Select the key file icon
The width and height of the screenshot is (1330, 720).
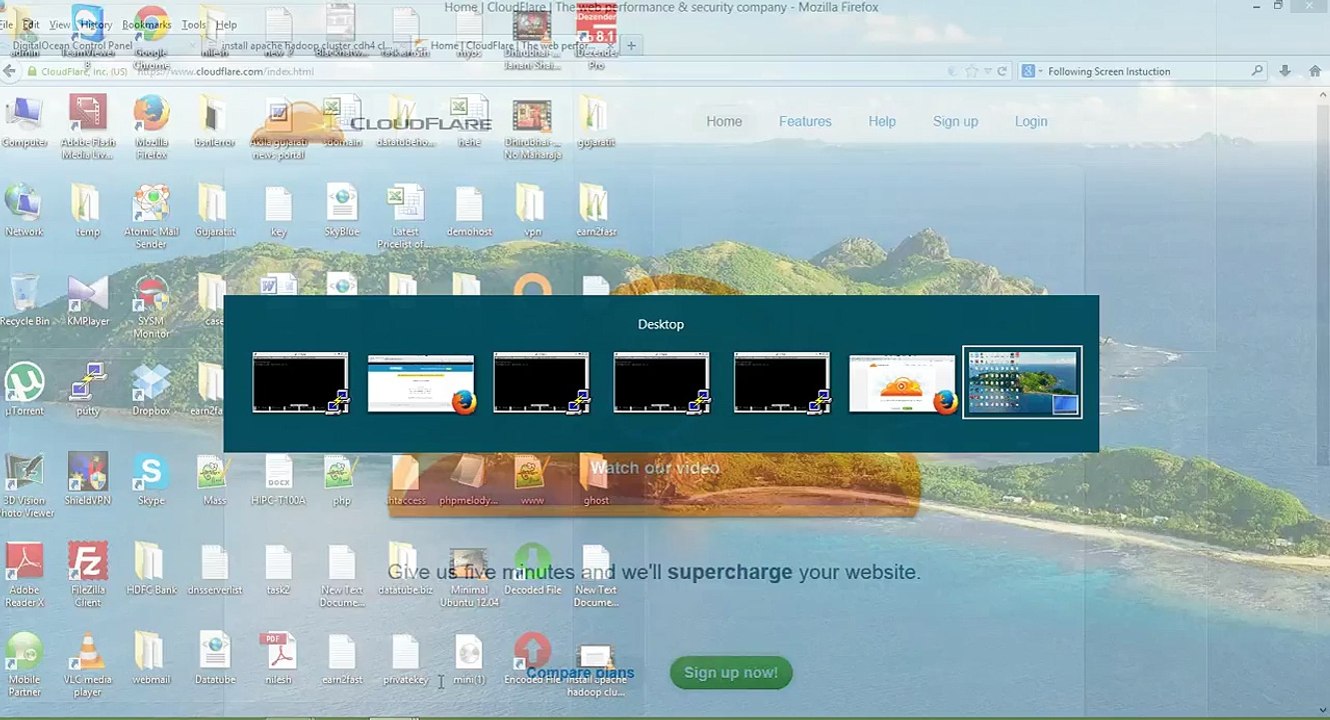(x=278, y=211)
